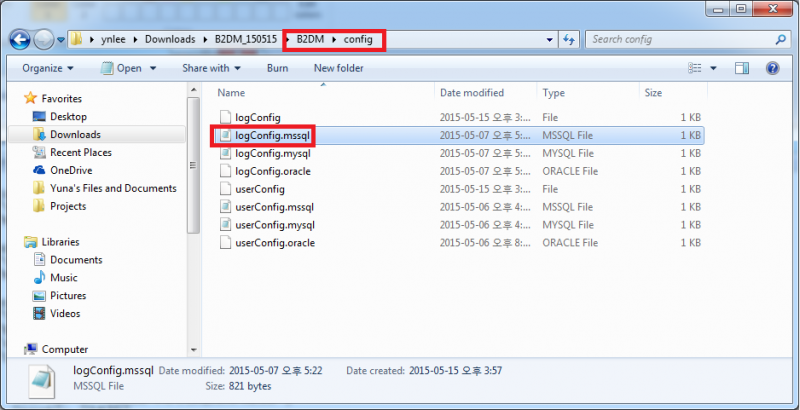Click the New folder button
The image size is (800, 410).
coord(338,68)
